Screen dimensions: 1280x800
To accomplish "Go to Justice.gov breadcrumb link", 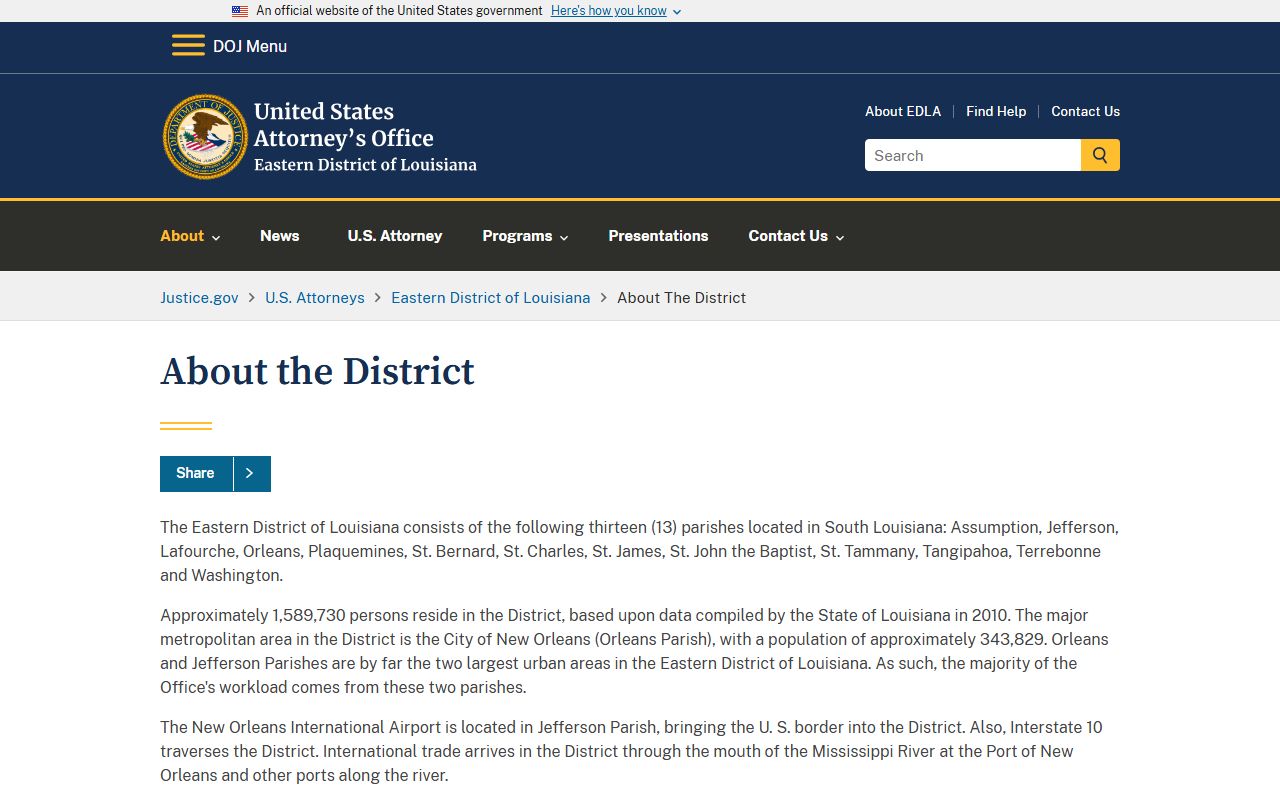I will (x=199, y=298).
